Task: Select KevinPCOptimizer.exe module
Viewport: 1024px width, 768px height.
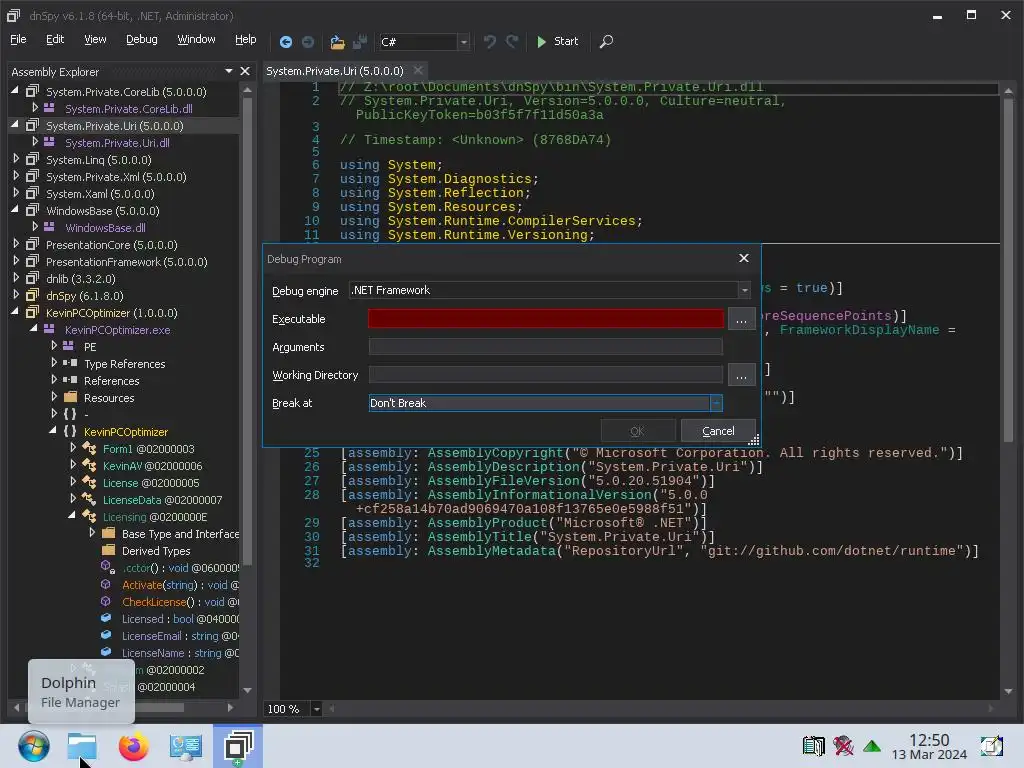Action: point(117,329)
